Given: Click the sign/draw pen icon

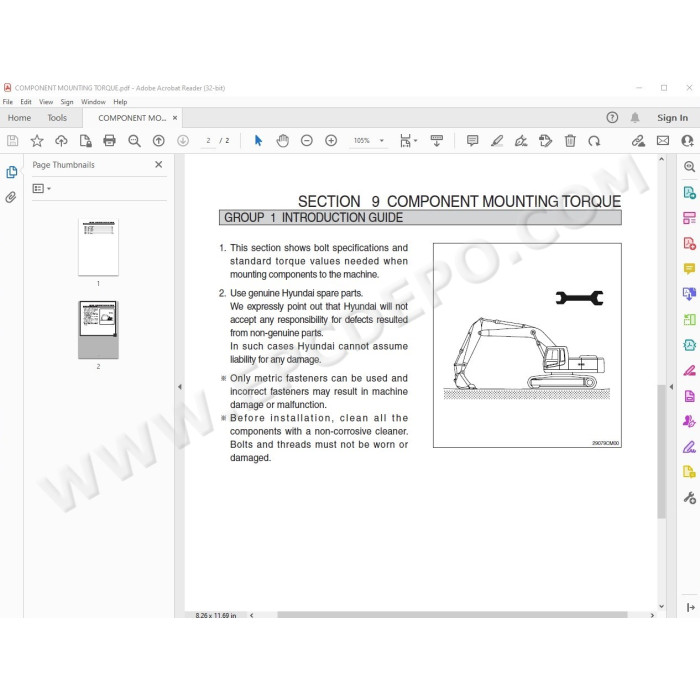Looking at the screenshot, I should tap(521, 141).
